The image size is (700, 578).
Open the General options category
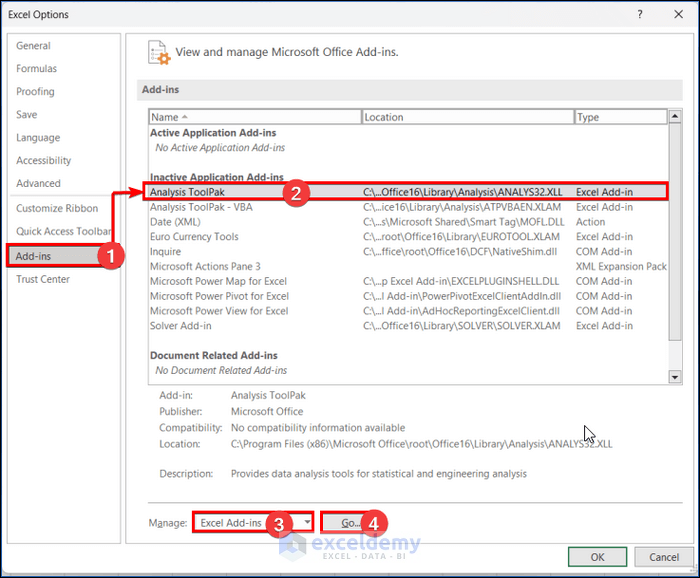33,46
